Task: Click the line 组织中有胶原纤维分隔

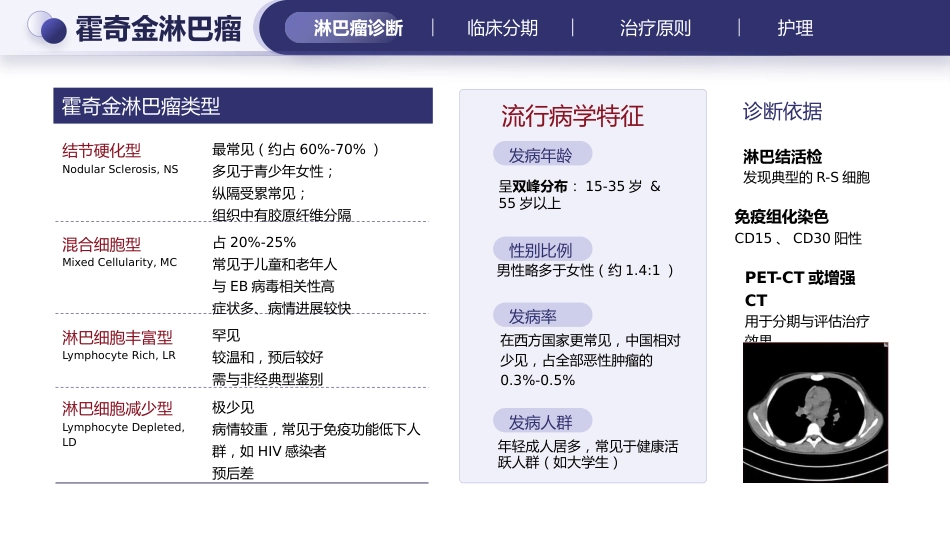Action: [282, 215]
